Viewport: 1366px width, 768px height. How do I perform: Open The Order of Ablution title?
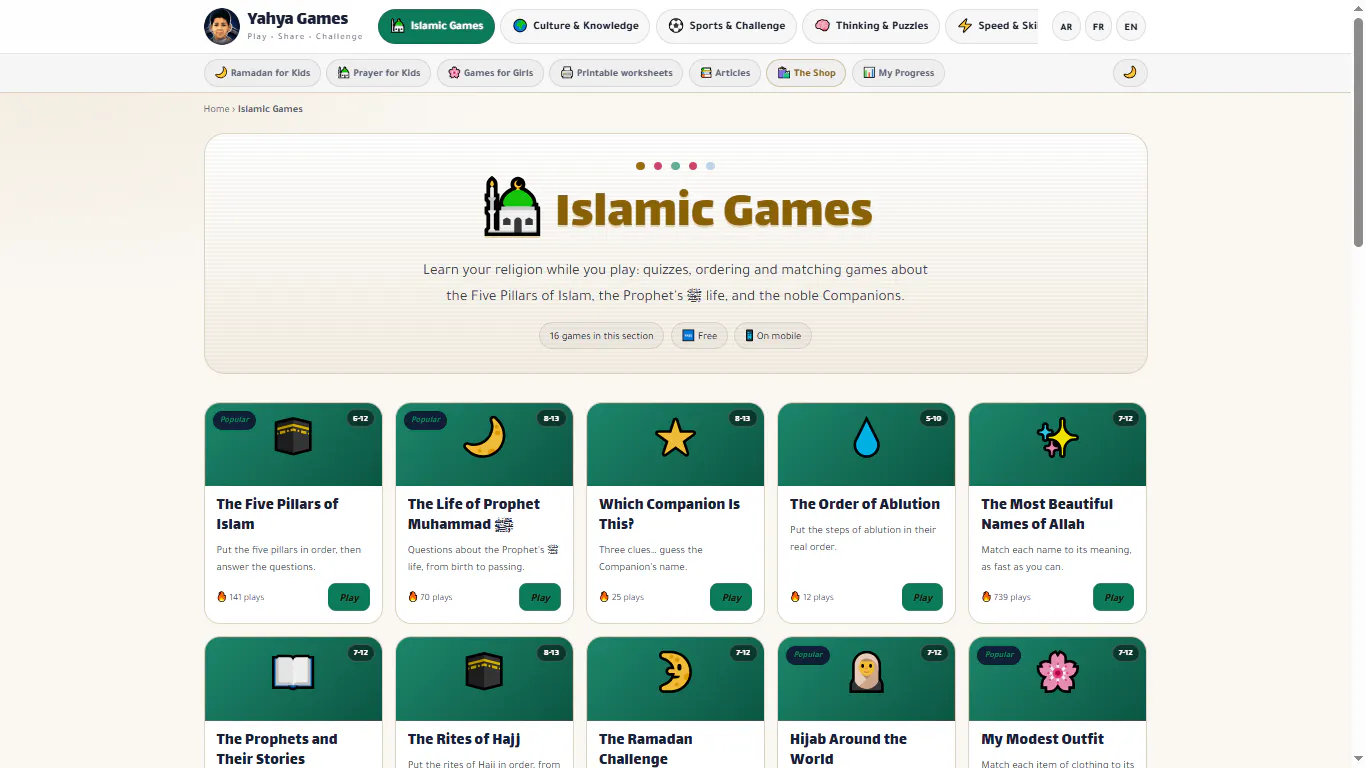[x=865, y=504]
